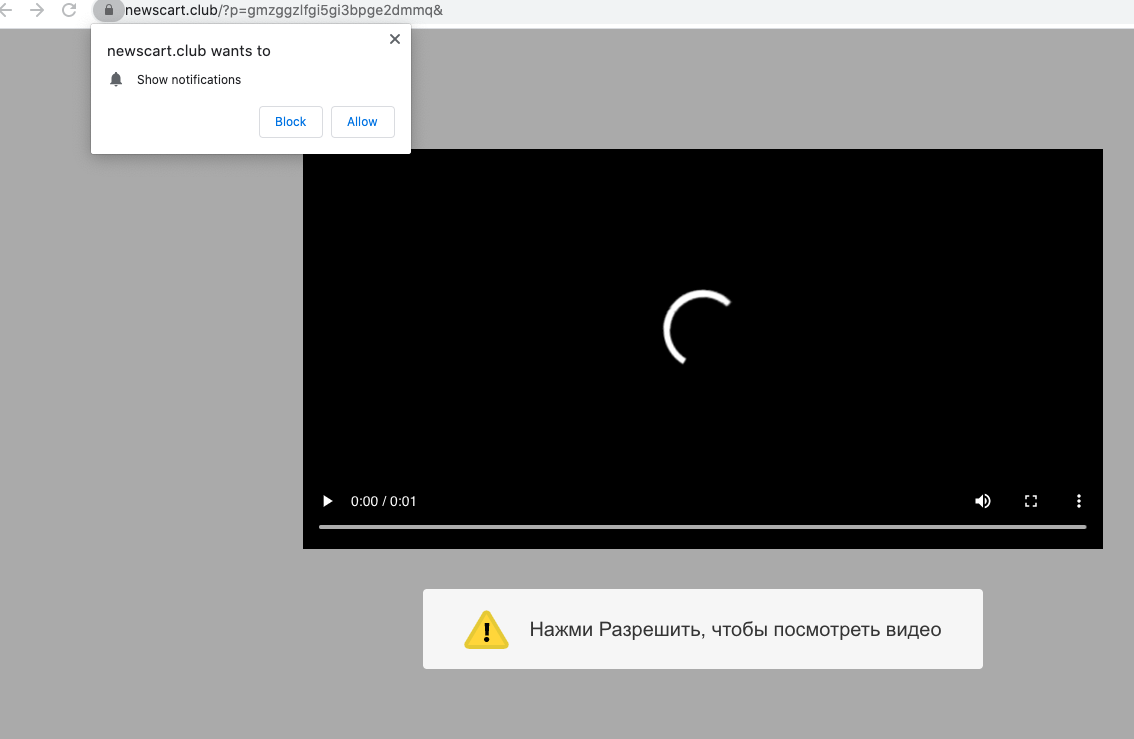Open video more options menu
The height and width of the screenshot is (739, 1134).
point(1079,501)
